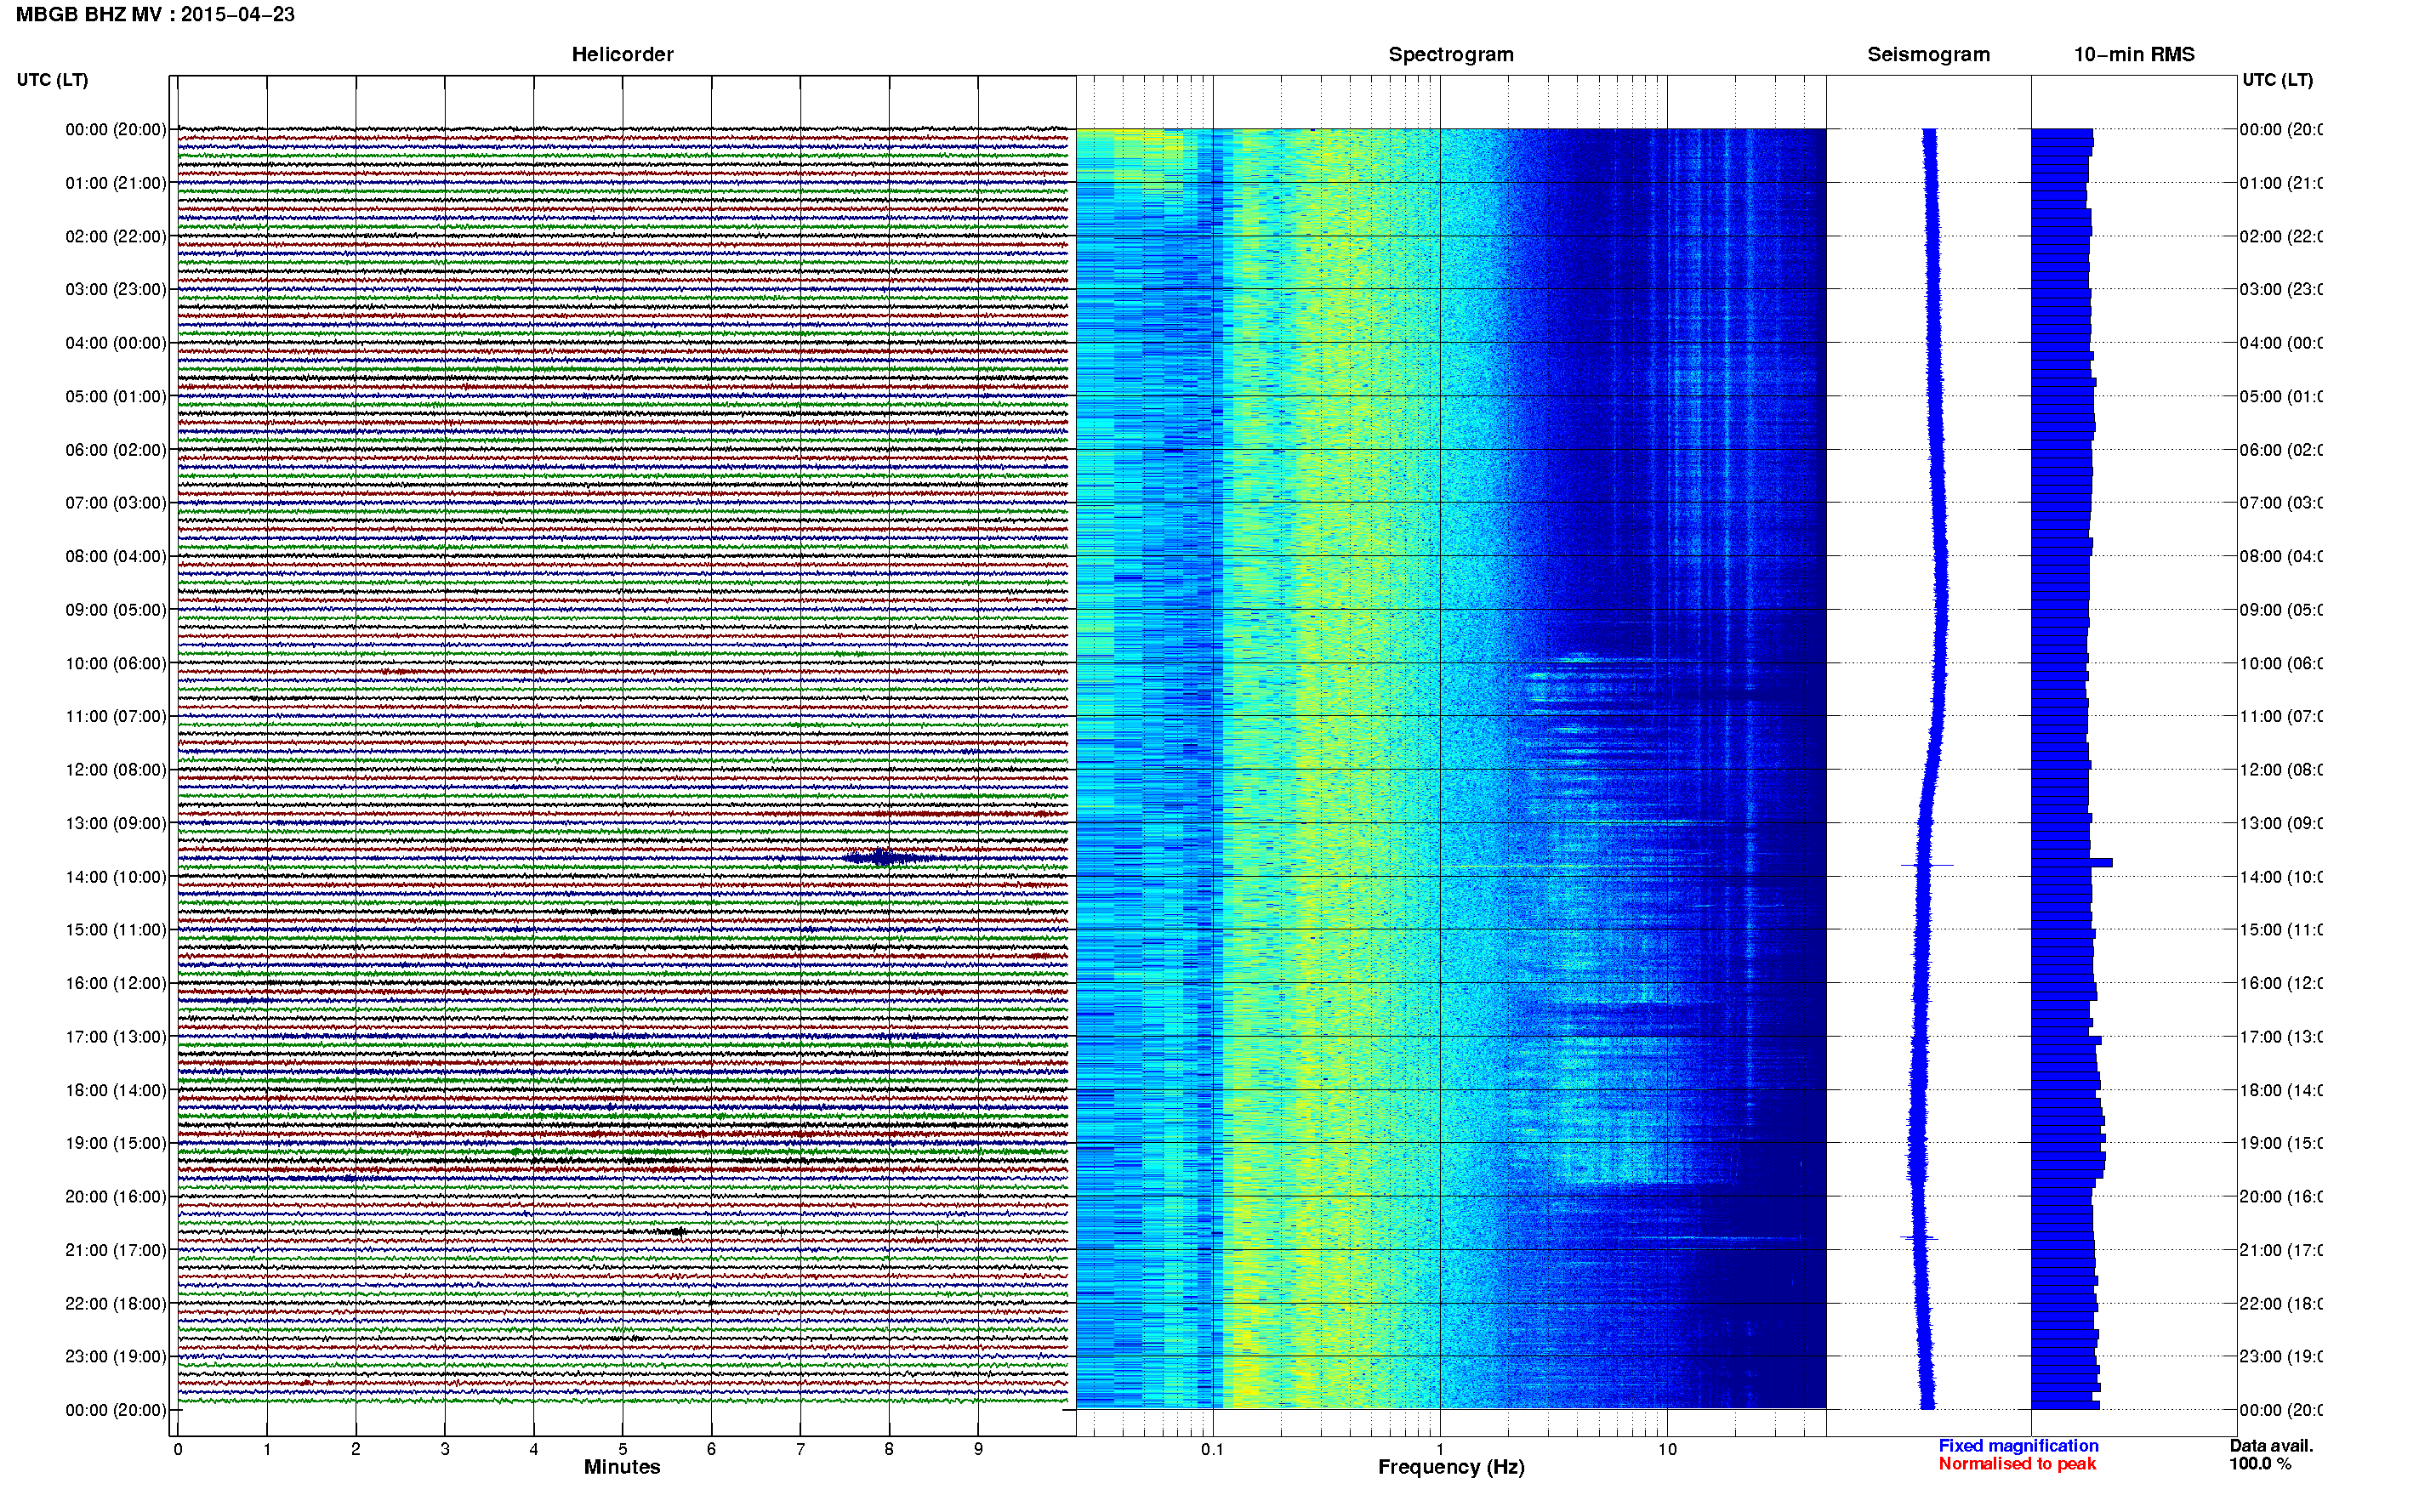Click the '0.1' frequency tick label
Image resolution: width=2419 pixels, height=1512 pixels.
(1212, 1449)
